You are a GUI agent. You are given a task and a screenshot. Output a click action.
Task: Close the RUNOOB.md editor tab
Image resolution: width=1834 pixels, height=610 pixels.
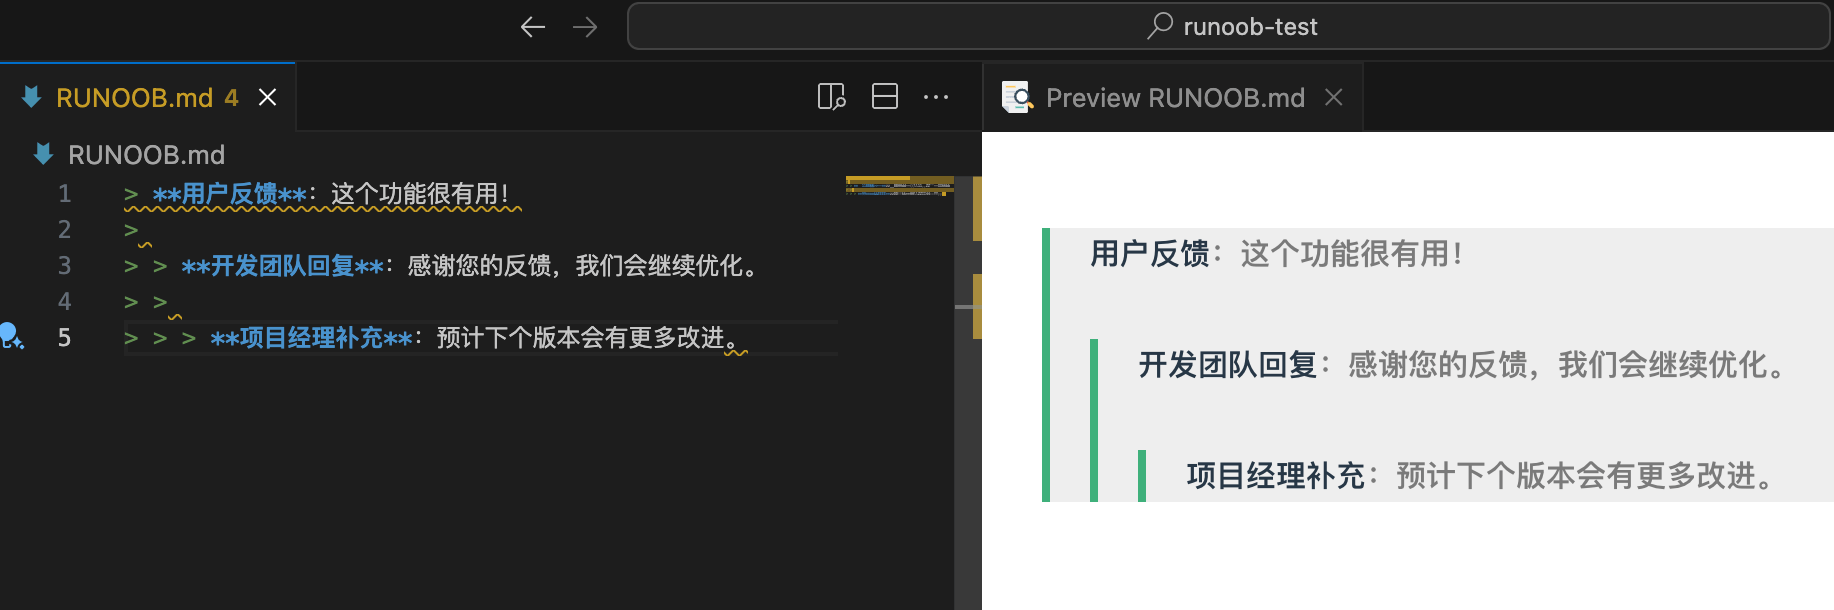(267, 98)
